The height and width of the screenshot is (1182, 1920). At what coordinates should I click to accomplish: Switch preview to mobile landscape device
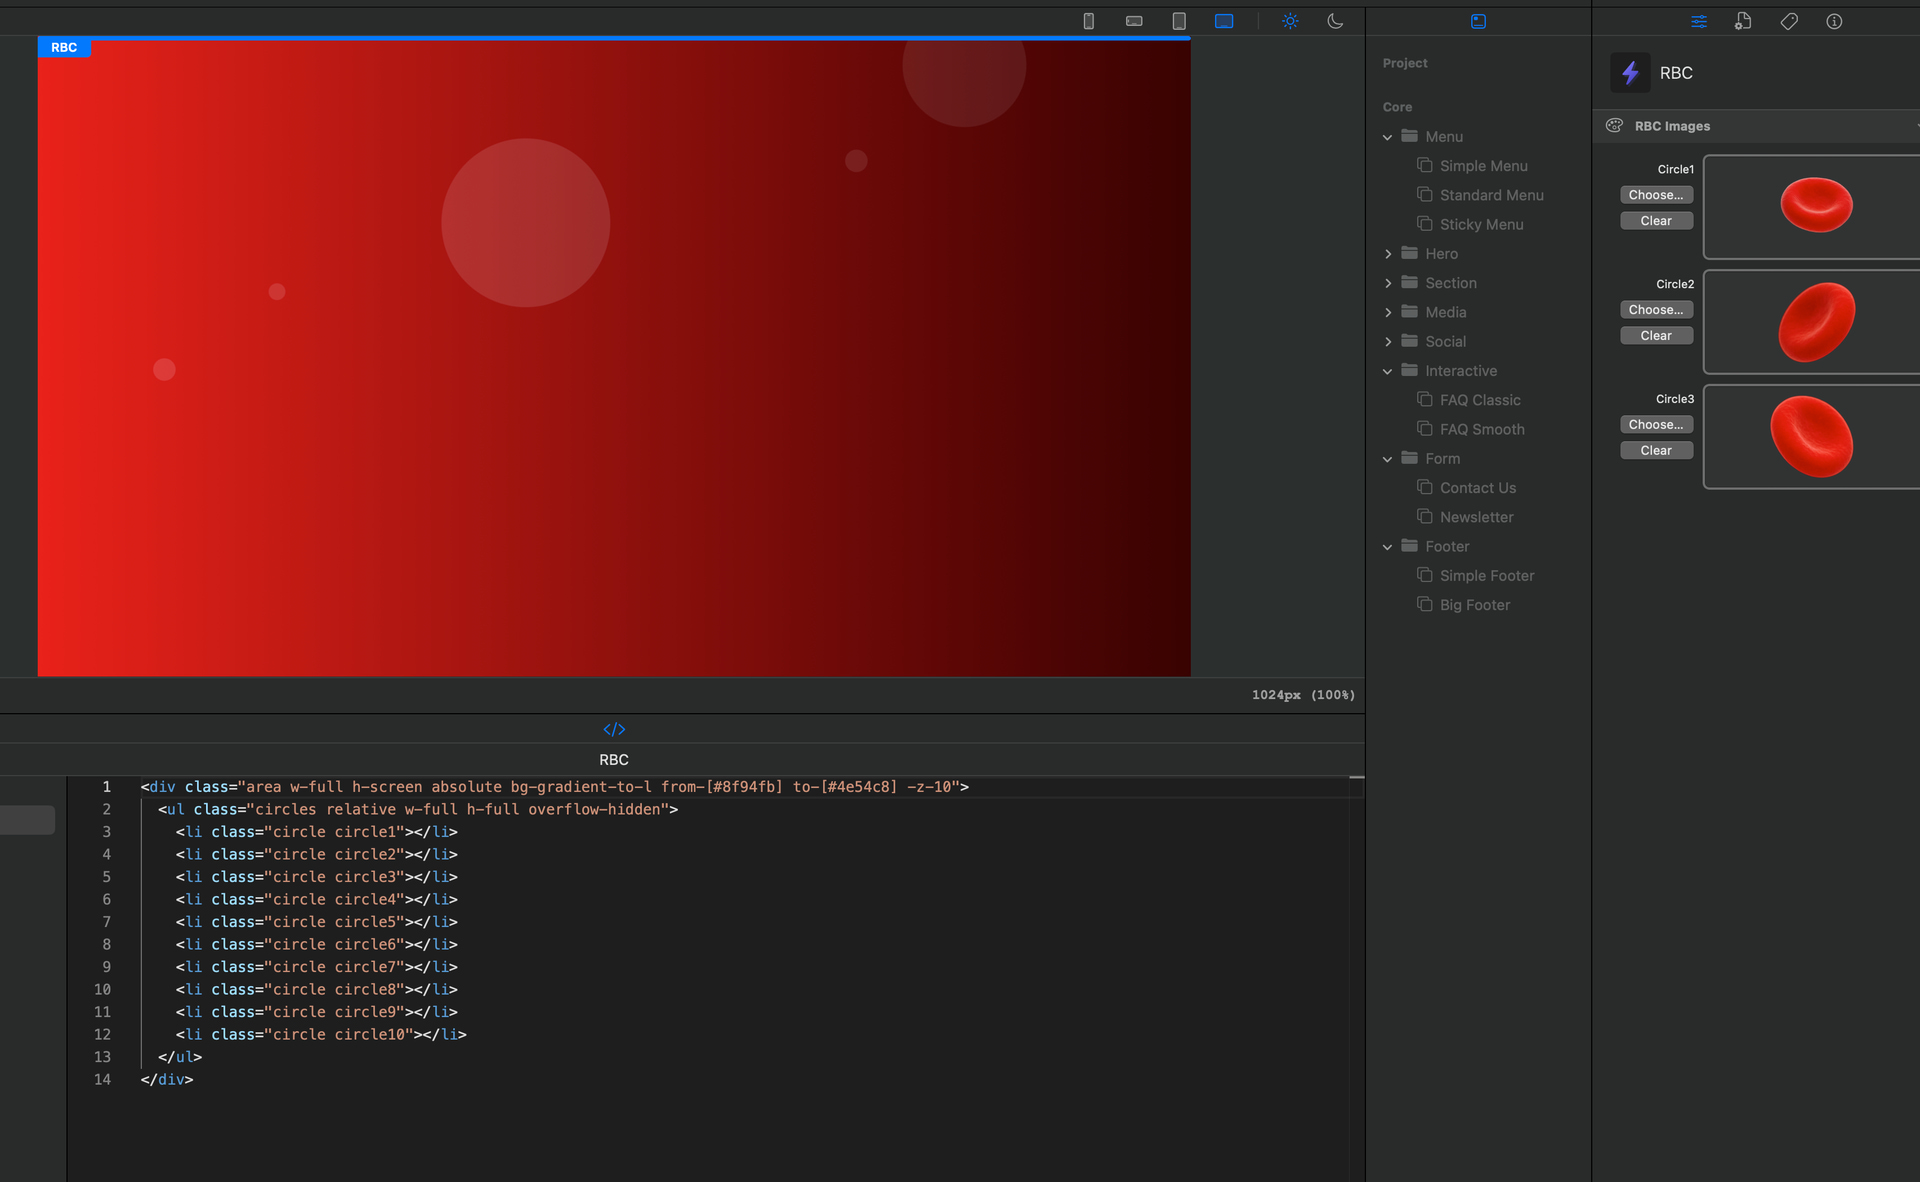pyautogui.click(x=1134, y=21)
